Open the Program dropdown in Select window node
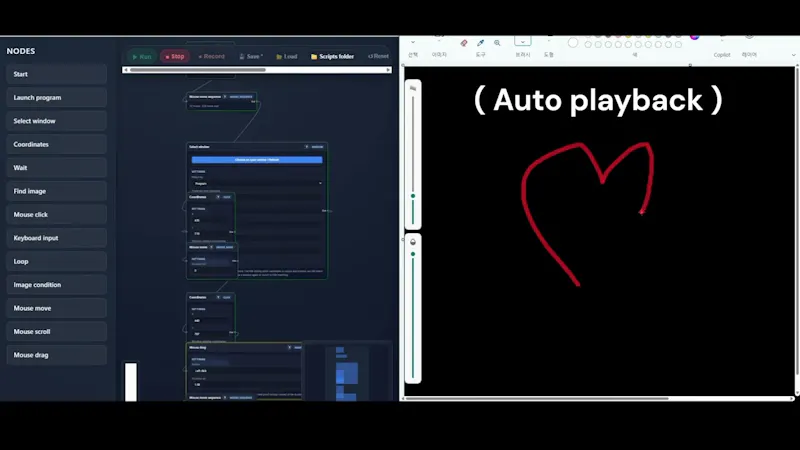The height and width of the screenshot is (450, 800). pyautogui.click(x=257, y=183)
